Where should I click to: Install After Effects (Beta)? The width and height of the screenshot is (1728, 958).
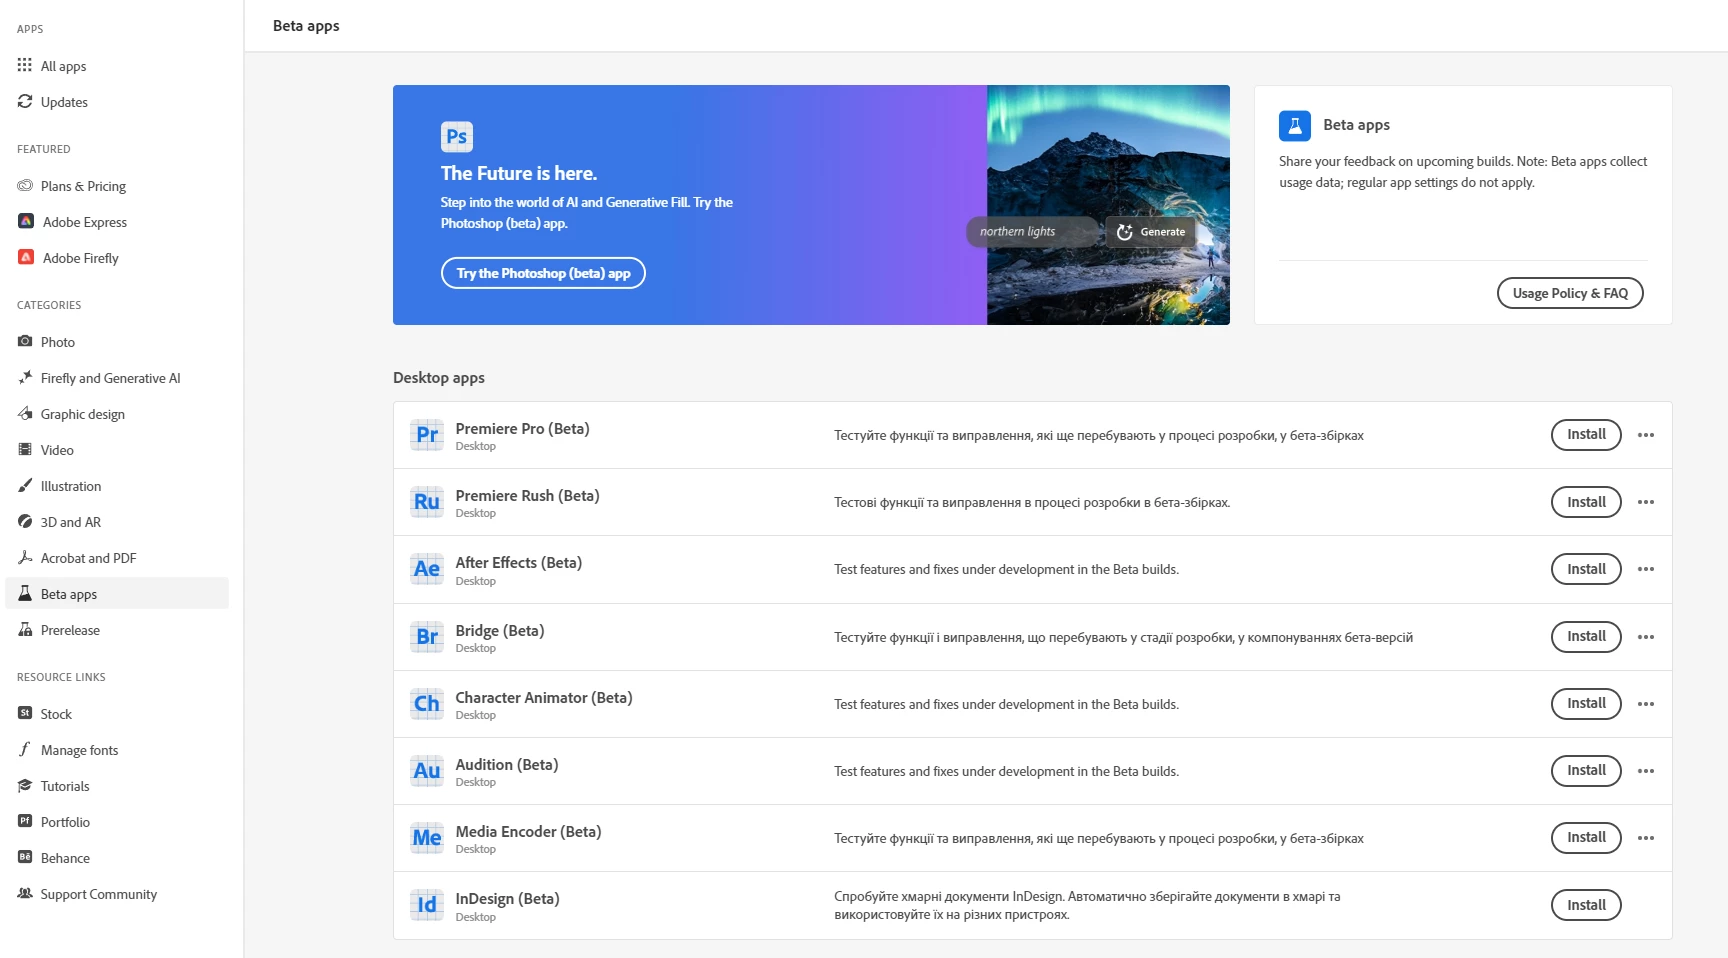[x=1586, y=569]
